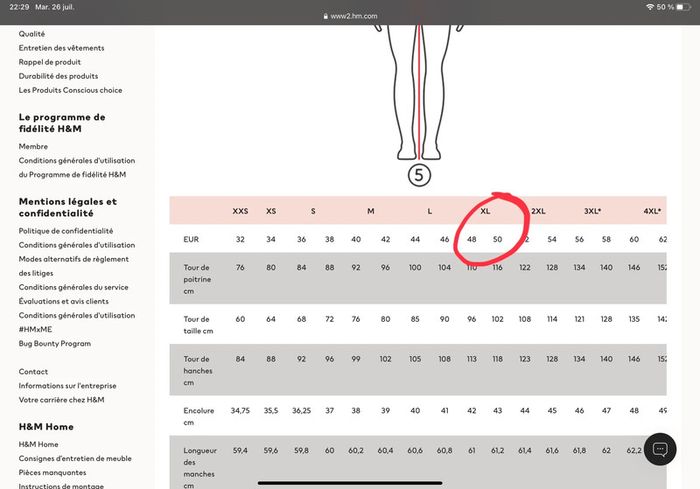Visit Bug Bounty Program page
700x489 pixels.
tap(54, 343)
